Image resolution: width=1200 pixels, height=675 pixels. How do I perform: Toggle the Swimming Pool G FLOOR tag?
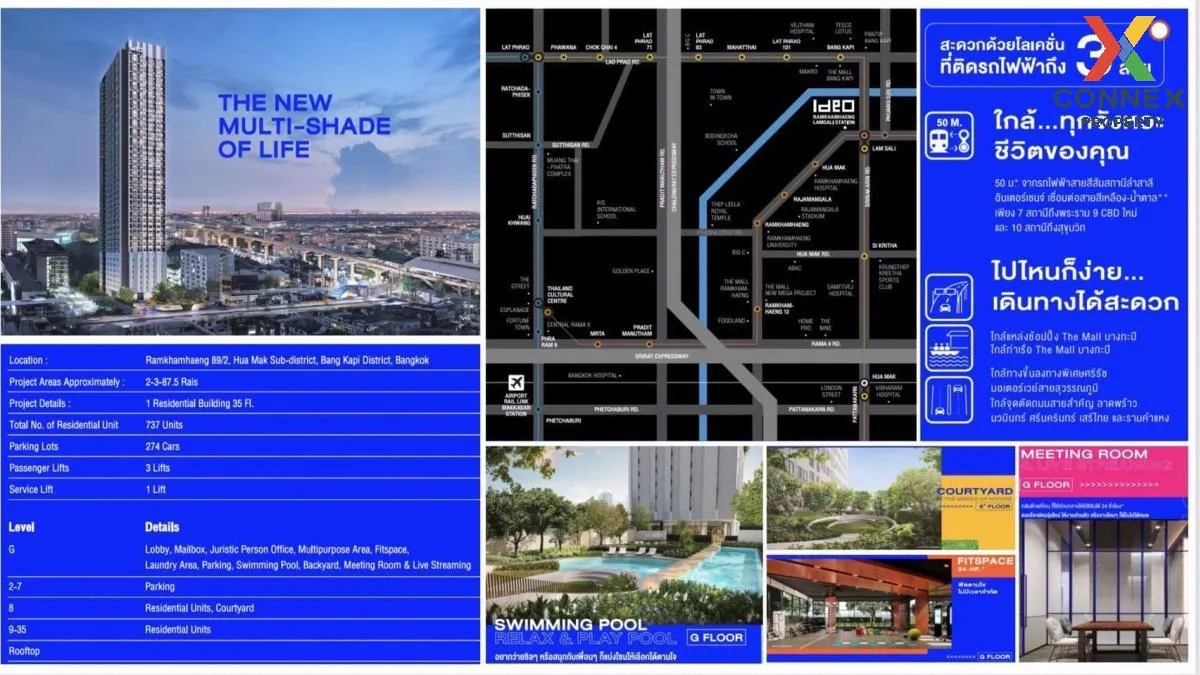(x=718, y=637)
